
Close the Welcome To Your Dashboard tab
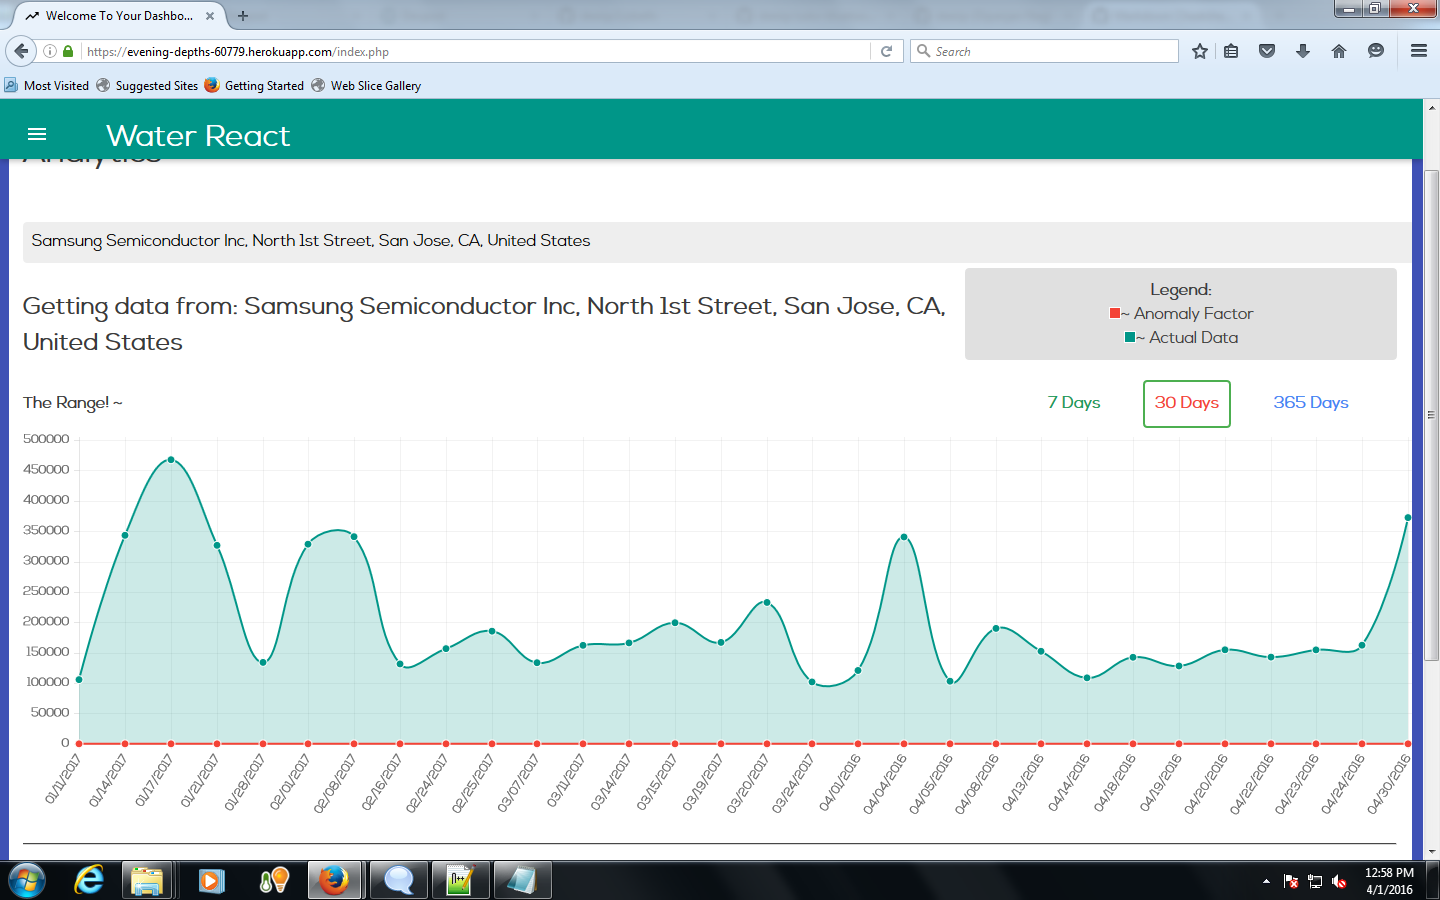point(210,16)
